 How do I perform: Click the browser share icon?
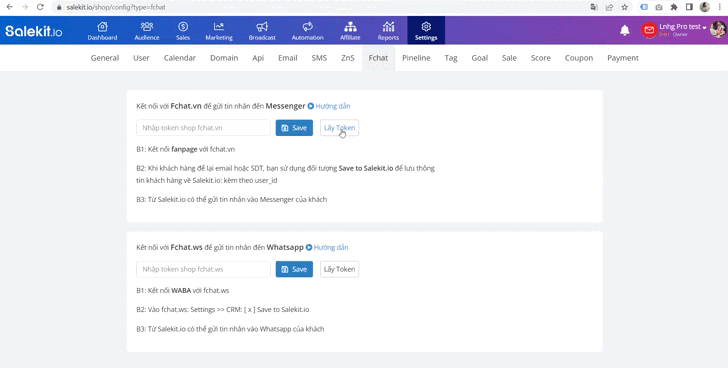tap(609, 7)
